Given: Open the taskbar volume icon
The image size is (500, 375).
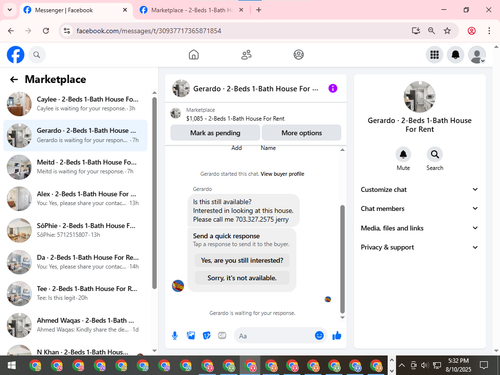Looking at the screenshot, I should [x=424, y=365].
